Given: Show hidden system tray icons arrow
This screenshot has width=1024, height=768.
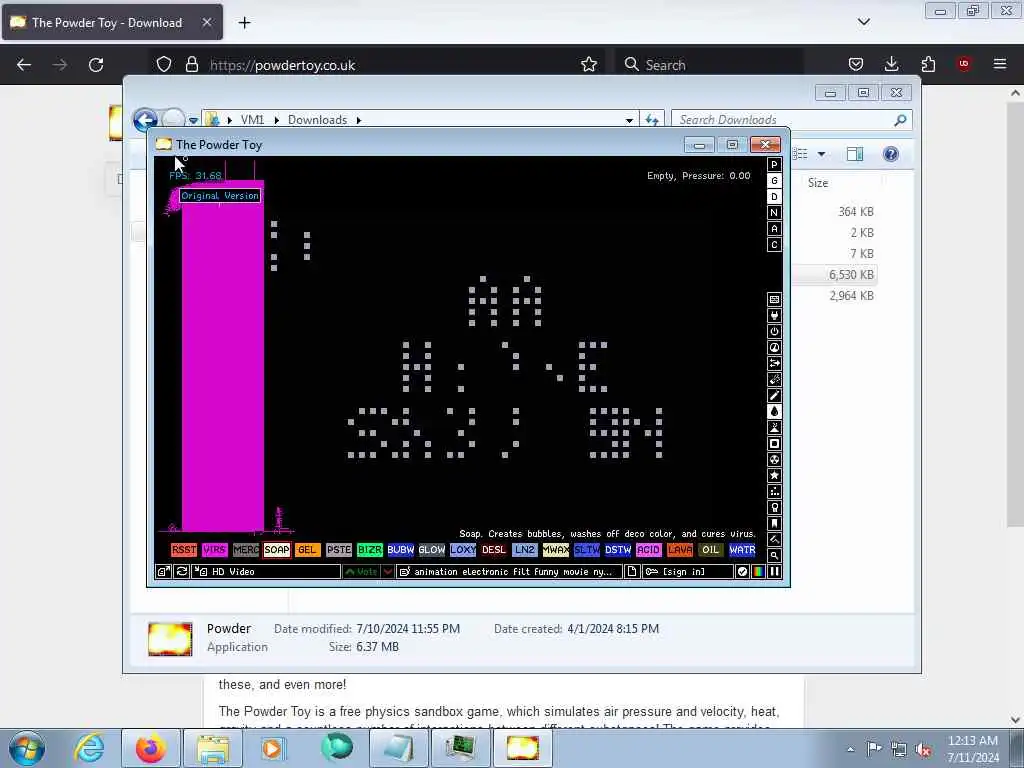Looking at the screenshot, I should 850,749.
